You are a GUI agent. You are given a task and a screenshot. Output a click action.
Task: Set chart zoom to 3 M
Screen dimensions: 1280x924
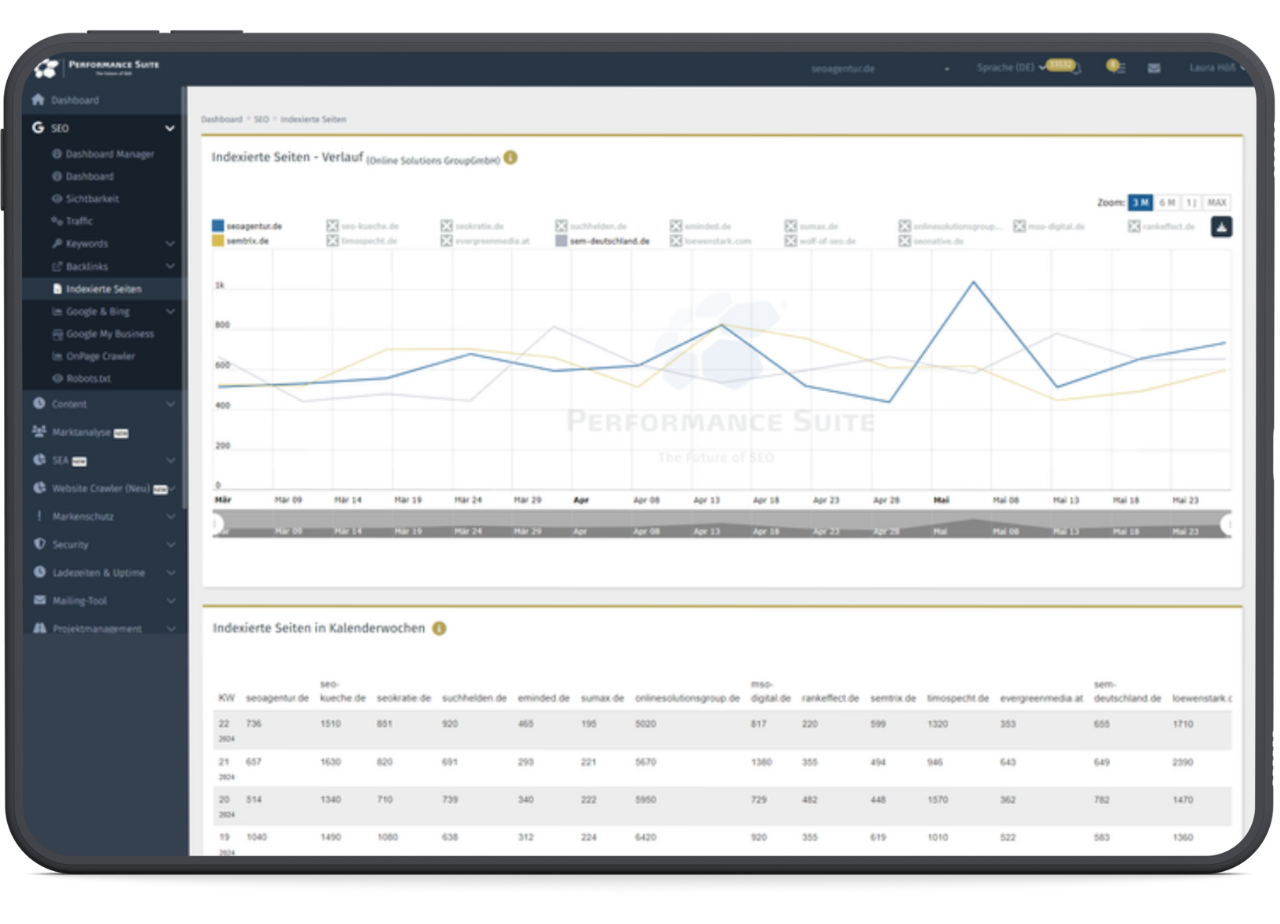pyautogui.click(x=1140, y=202)
